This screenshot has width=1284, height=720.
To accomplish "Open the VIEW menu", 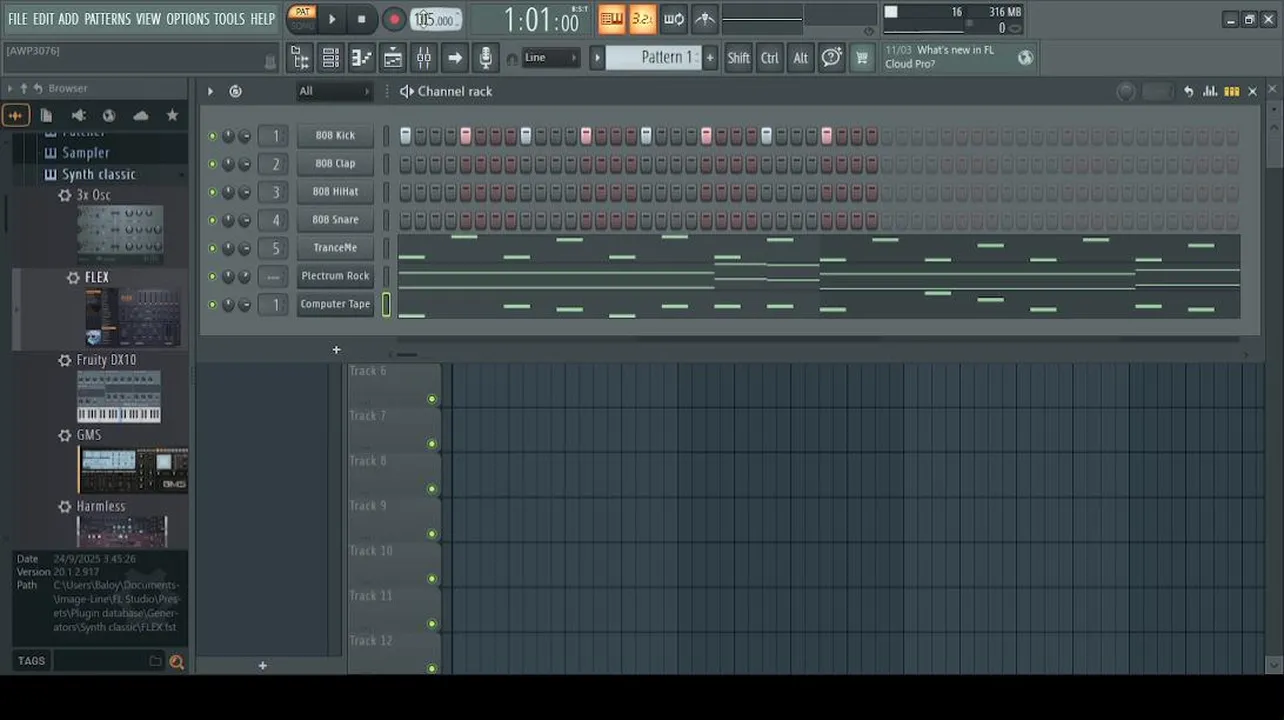I will tap(148, 19).
